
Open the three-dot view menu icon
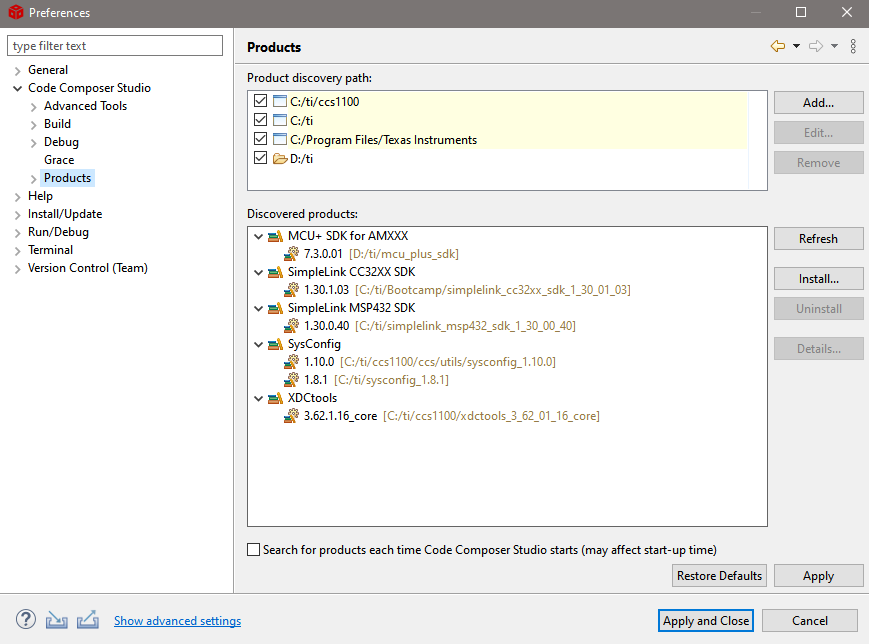tap(853, 46)
